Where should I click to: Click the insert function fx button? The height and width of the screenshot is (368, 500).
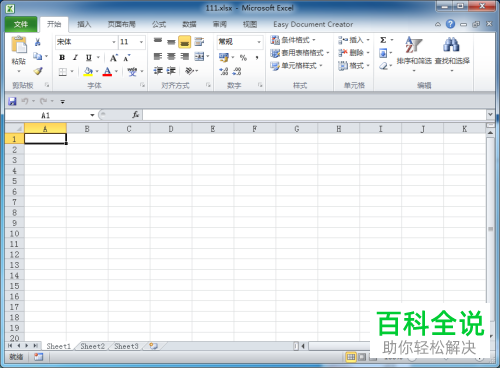coord(135,115)
